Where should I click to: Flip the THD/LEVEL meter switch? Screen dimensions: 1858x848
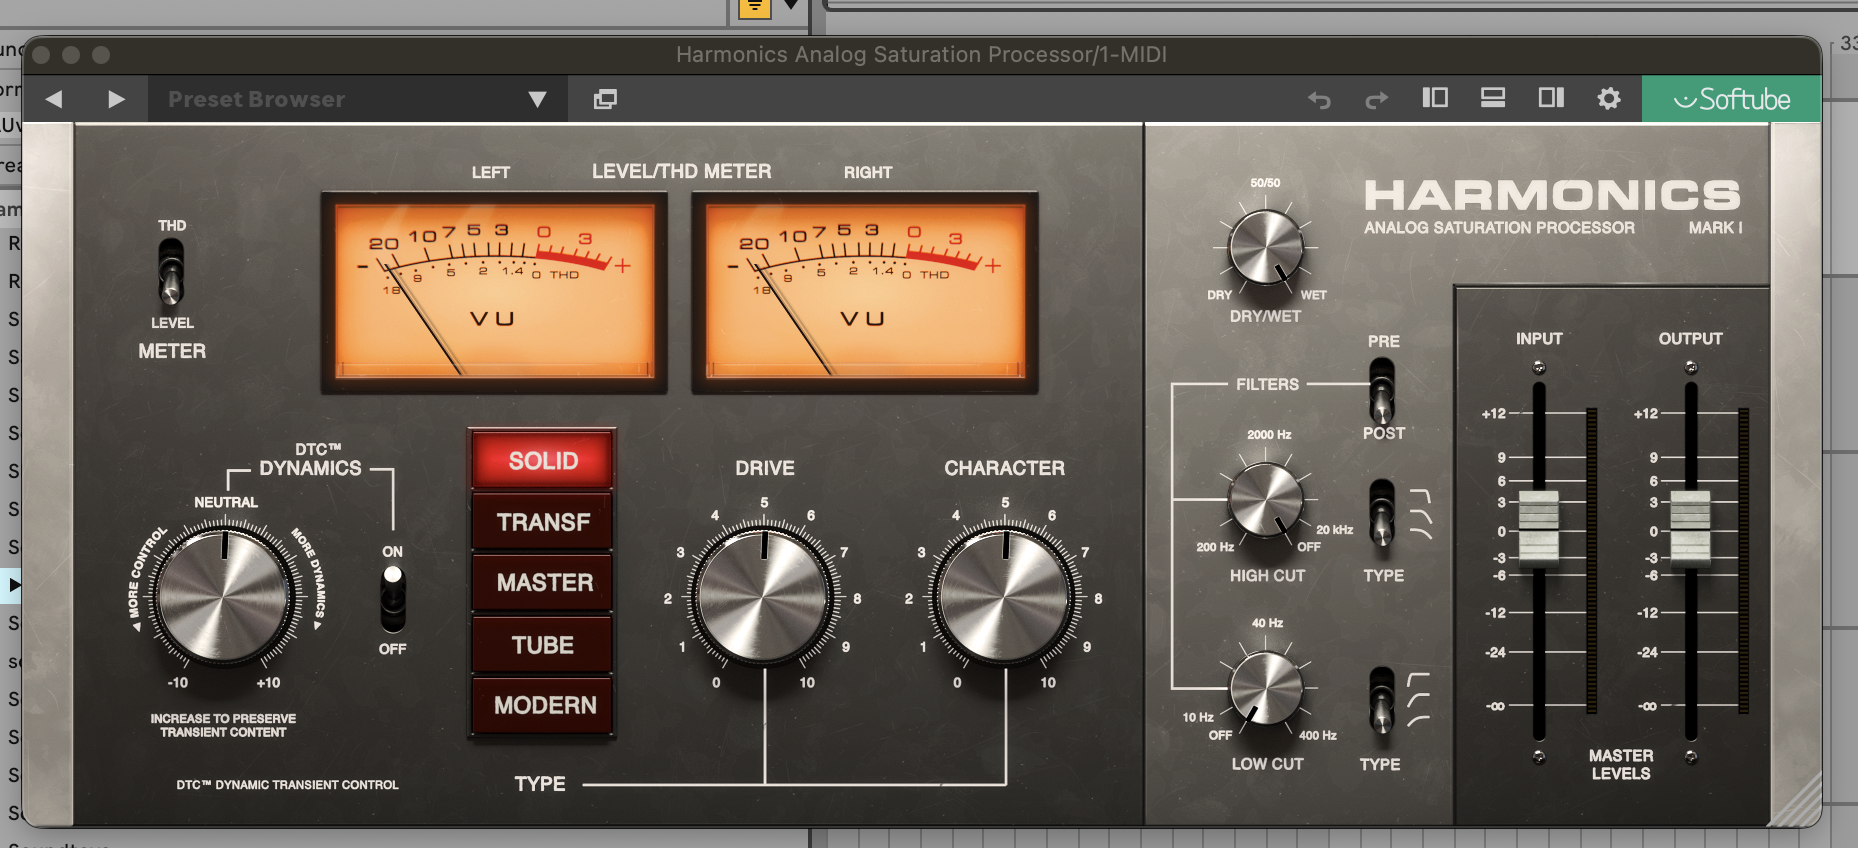tap(171, 272)
